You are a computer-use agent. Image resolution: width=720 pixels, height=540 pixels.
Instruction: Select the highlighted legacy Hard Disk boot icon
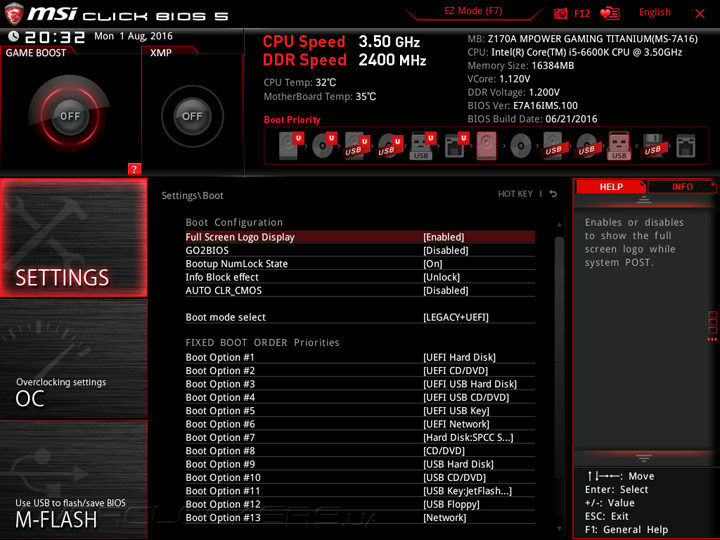[487, 146]
